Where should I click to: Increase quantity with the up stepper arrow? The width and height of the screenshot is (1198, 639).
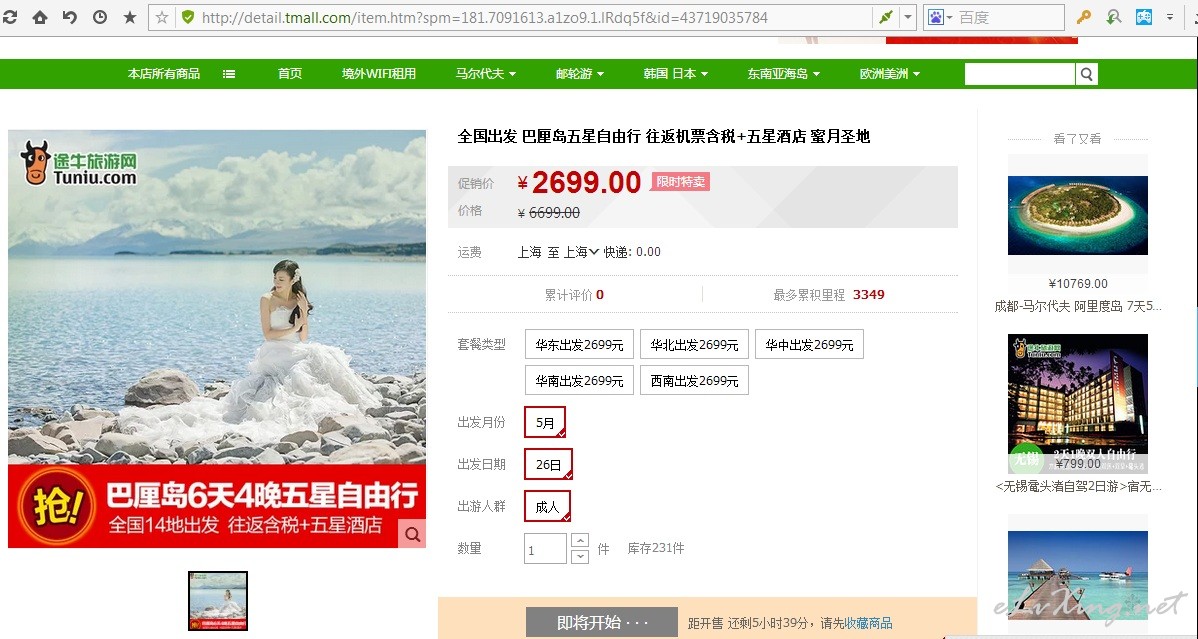tap(580, 540)
